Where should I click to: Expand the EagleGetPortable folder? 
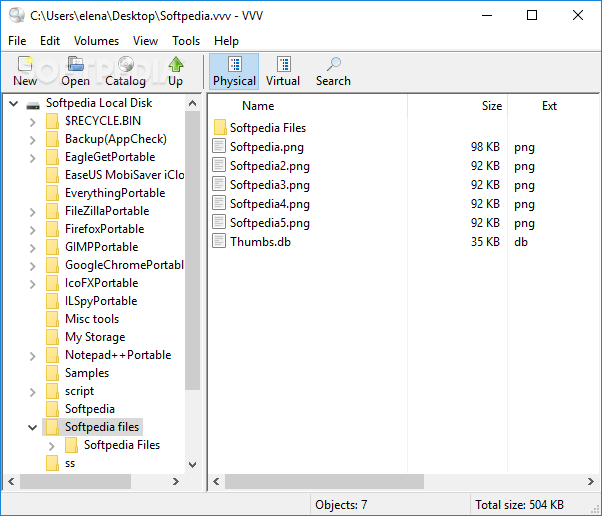point(33,158)
